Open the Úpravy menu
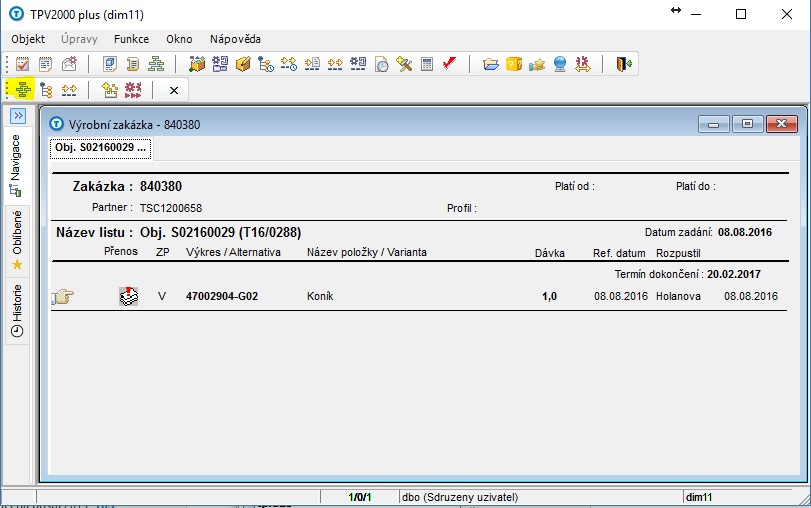811x508 pixels. point(79,39)
